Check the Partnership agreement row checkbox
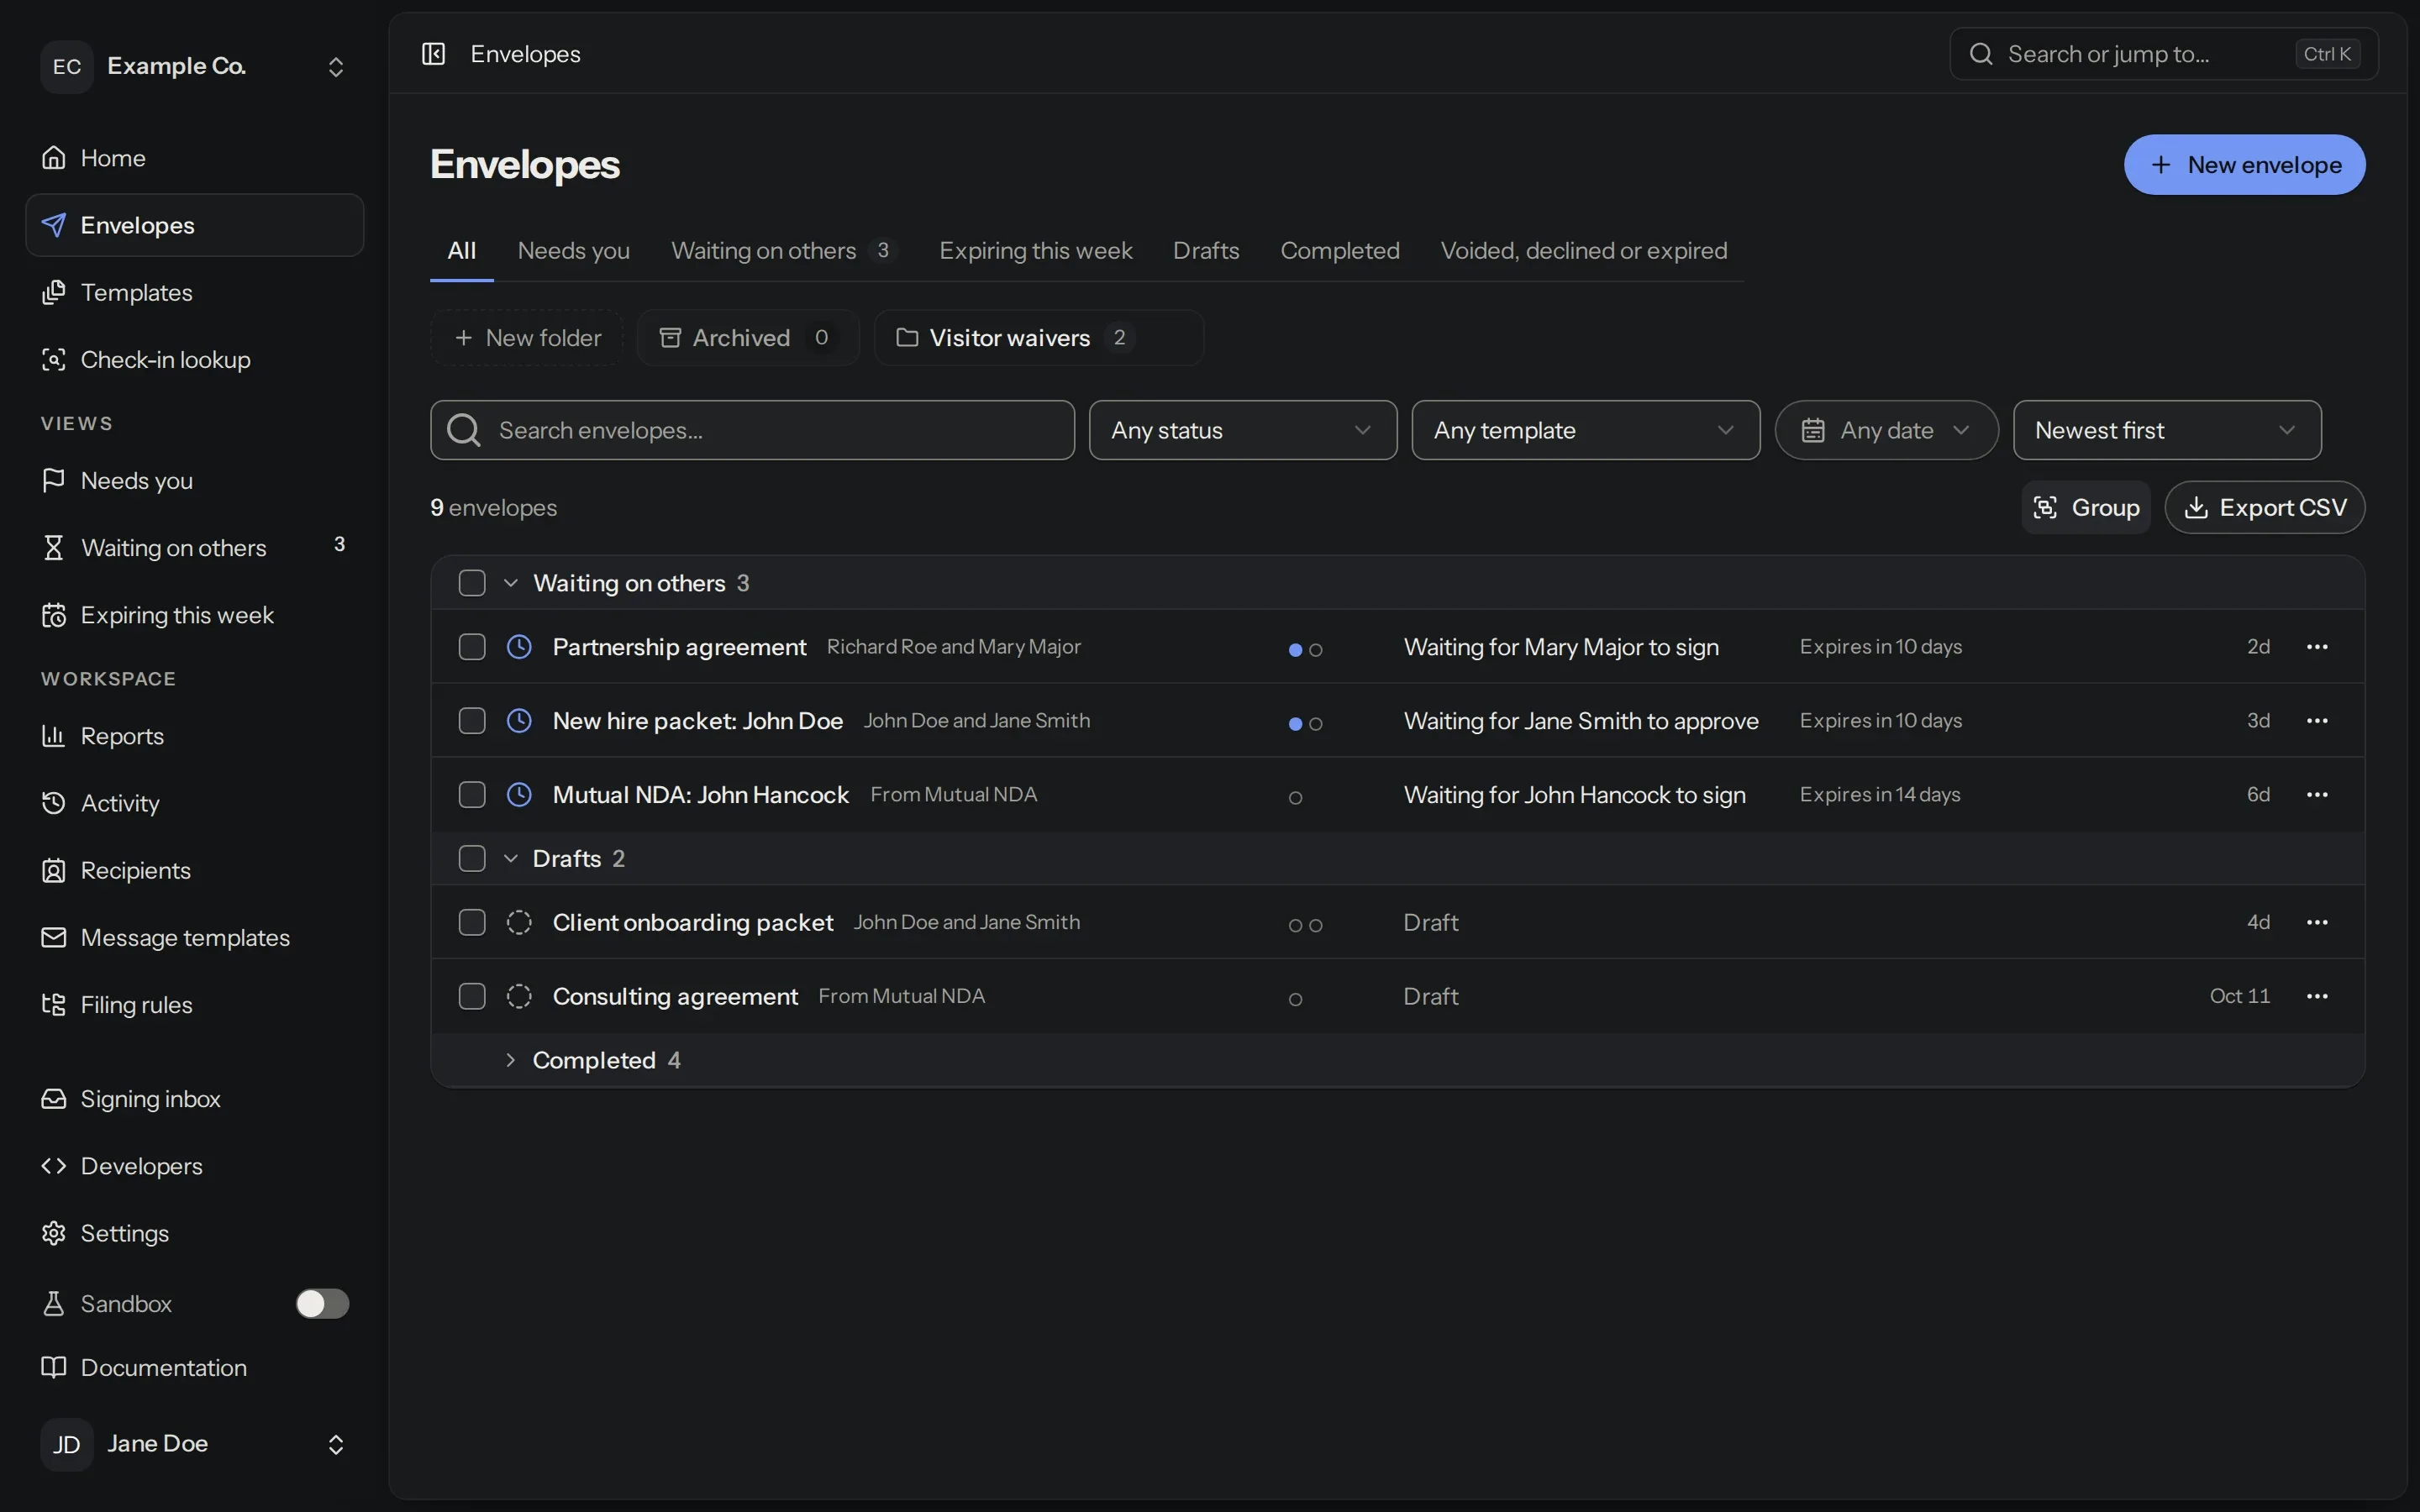Screen dimensions: 2420x1512 click(472, 647)
